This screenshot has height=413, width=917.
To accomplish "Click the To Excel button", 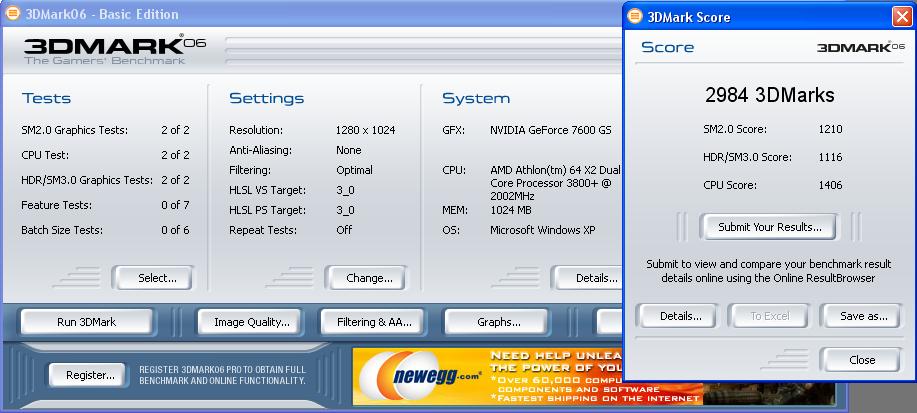I will (770, 316).
